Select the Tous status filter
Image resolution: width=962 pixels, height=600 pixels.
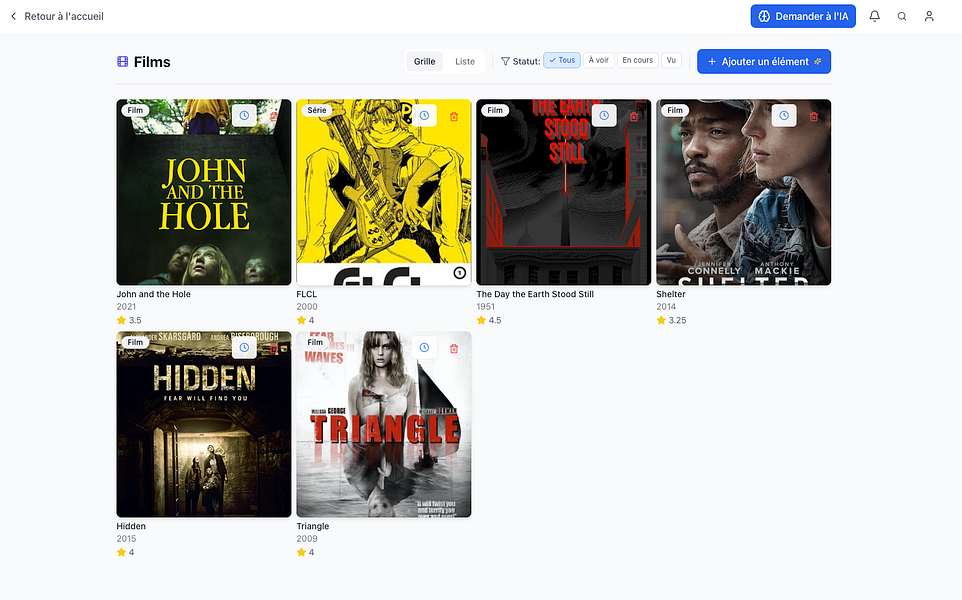pyautogui.click(x=562, y=60)
